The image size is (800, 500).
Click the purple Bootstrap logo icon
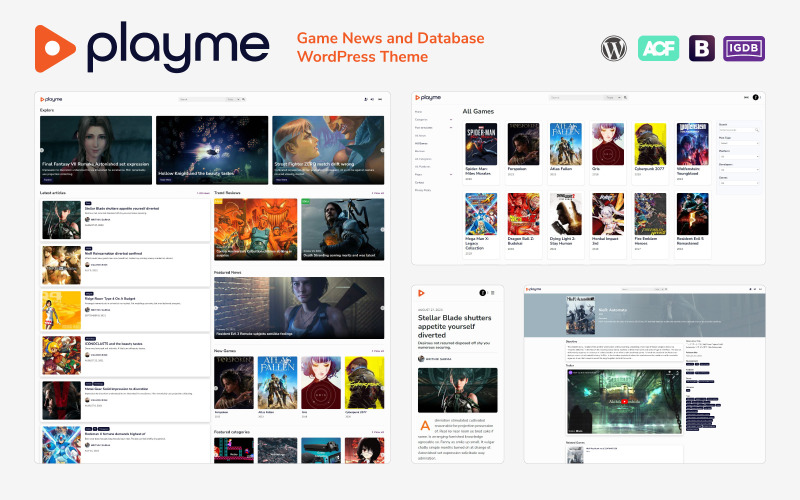pos(703,47)
